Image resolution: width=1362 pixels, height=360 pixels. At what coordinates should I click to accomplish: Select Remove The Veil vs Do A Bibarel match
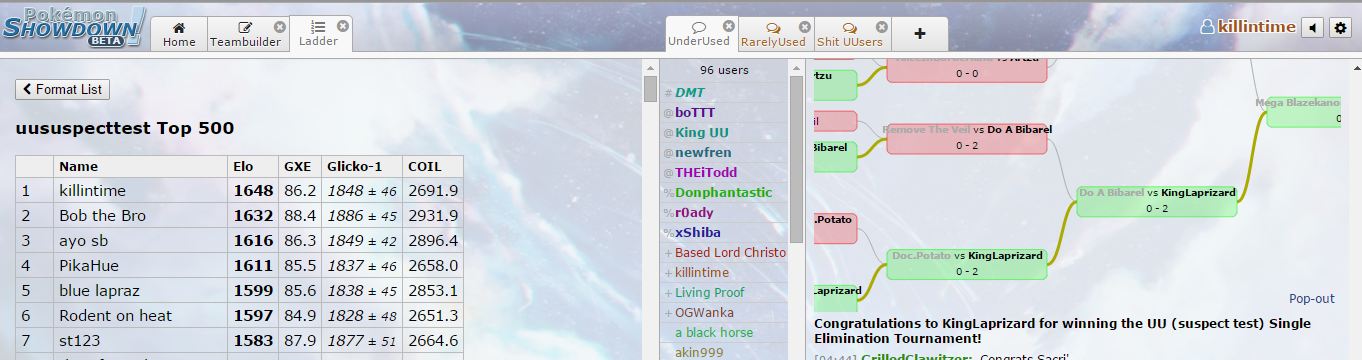click(967, 138)
